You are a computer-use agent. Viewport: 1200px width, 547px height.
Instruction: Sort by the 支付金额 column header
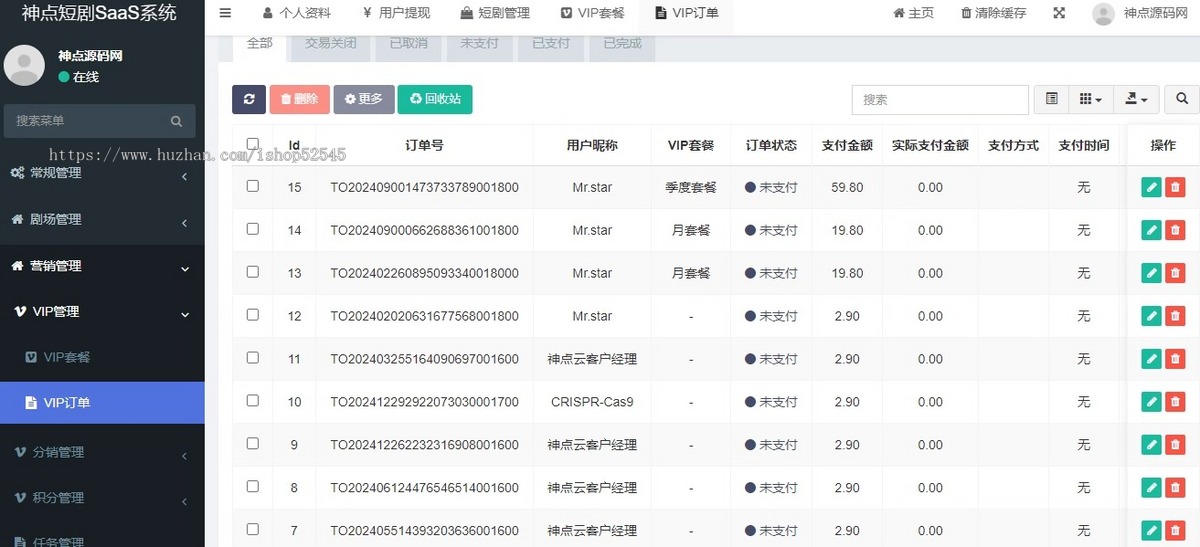pyautogui.click(x=846, y=145)
